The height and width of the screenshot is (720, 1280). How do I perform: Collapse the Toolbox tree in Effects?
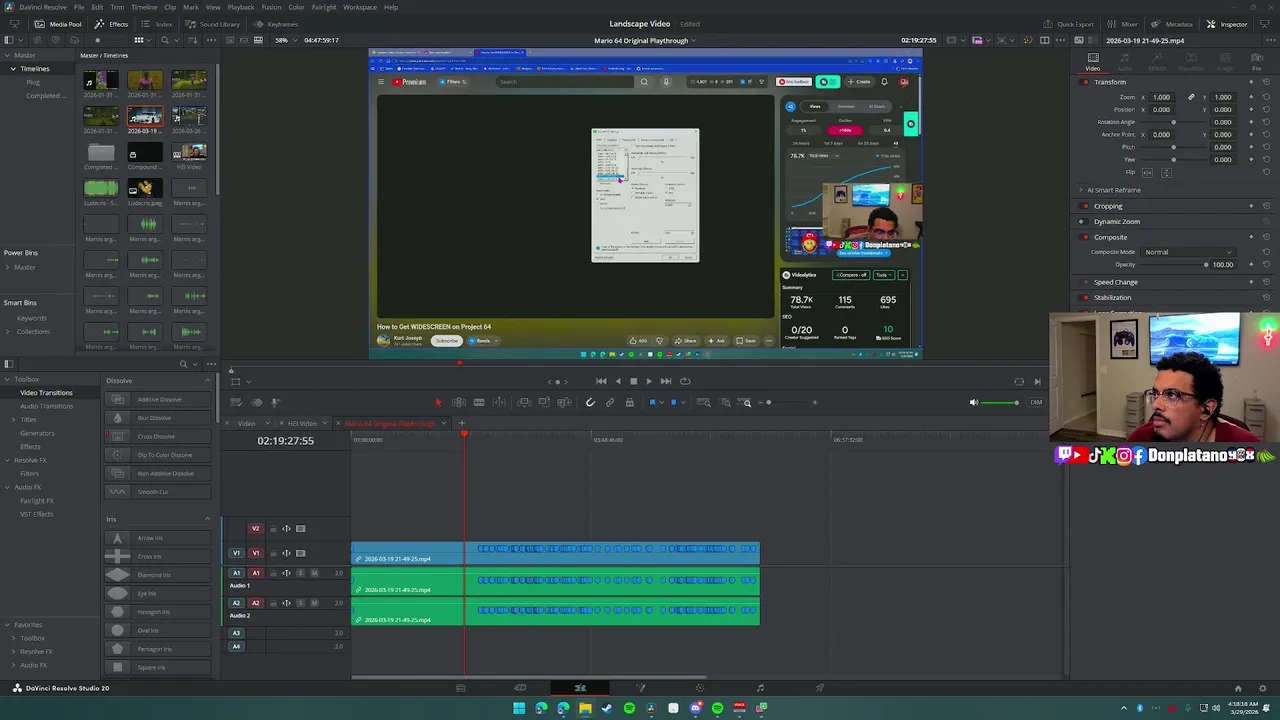8,379
